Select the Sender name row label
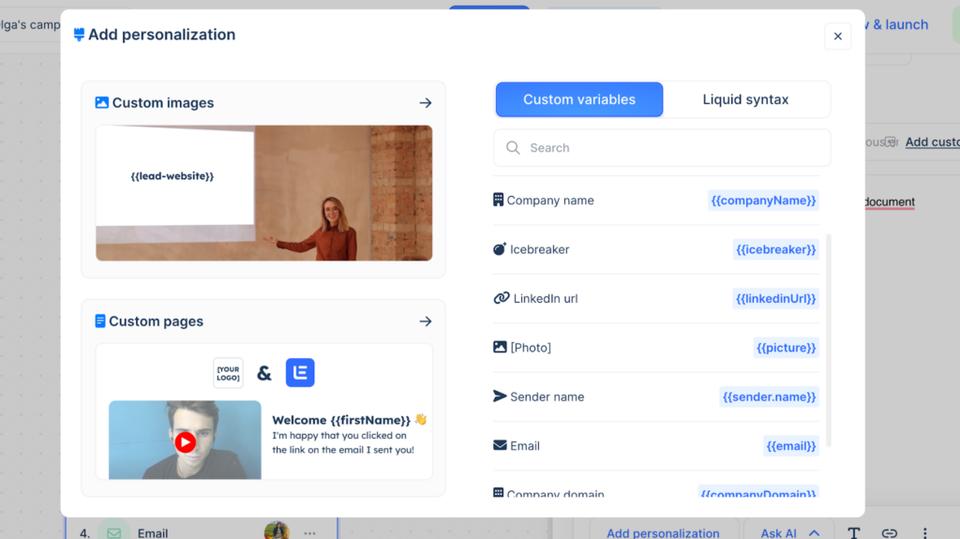Viewport: 960px width, 539px height. click(x=547, y=397)
